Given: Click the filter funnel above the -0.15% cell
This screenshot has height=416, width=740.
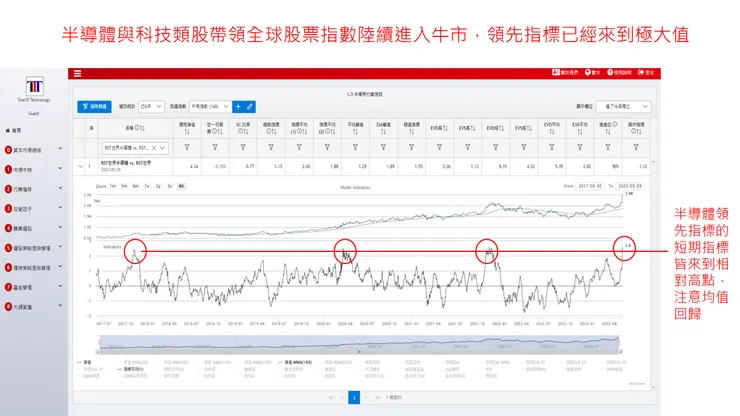Looking at the screenshot, I should [215, 147].
